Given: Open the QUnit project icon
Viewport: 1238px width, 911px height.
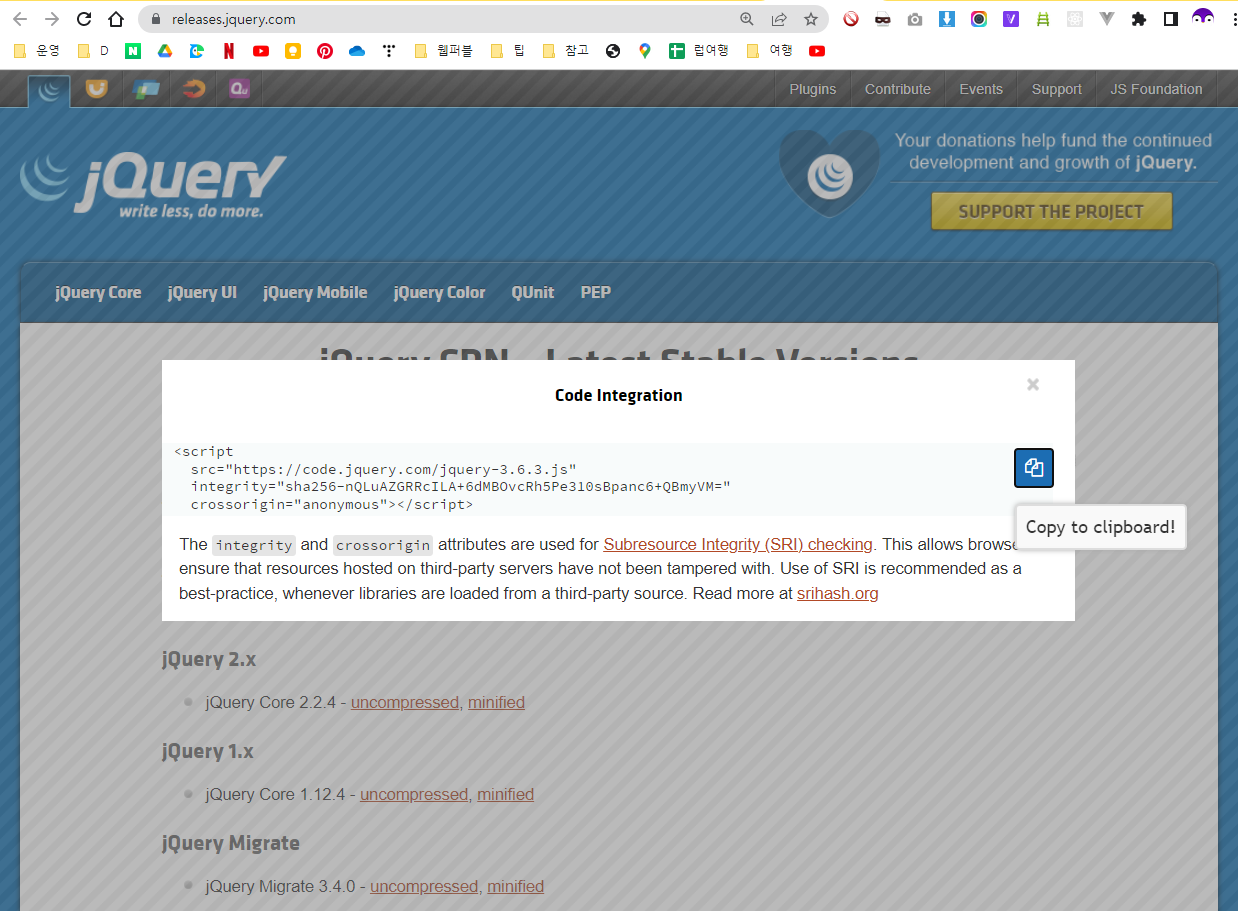Looking at the screenshot, I should 239,89.
